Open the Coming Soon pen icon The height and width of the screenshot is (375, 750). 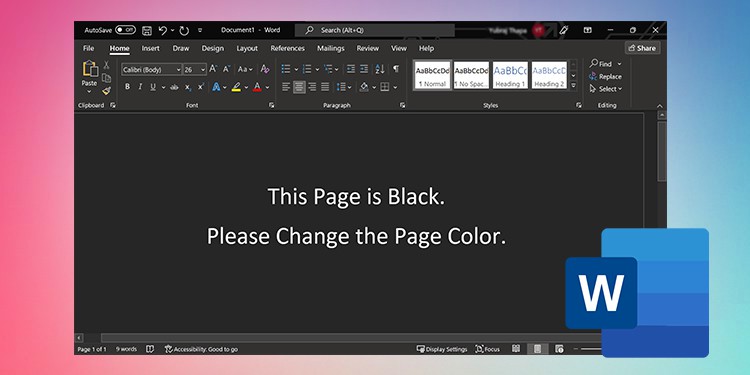564,30
